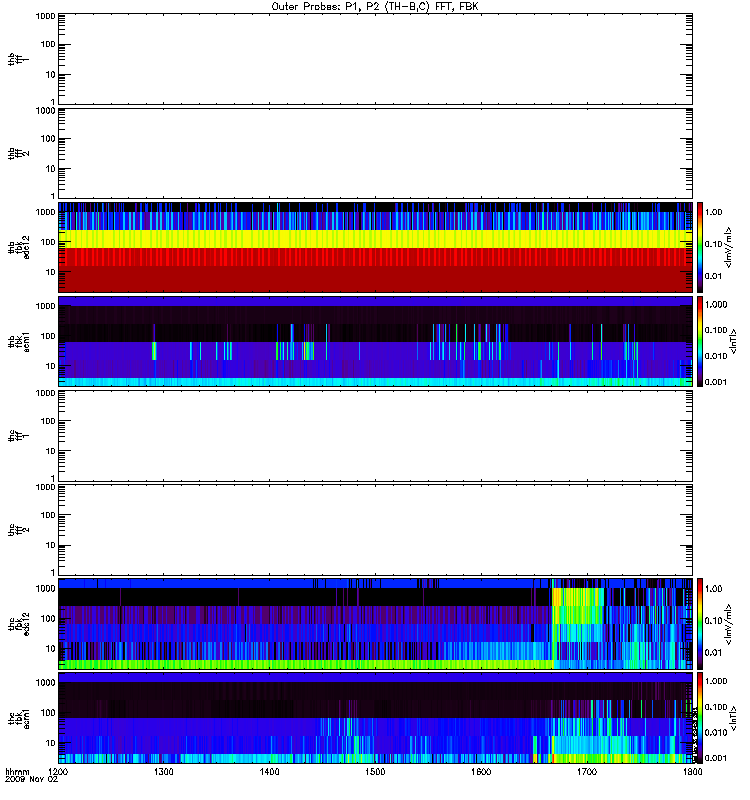
Task: Click '0.100' on the thb scm1 color scale
Action: [x=716, y=330]
